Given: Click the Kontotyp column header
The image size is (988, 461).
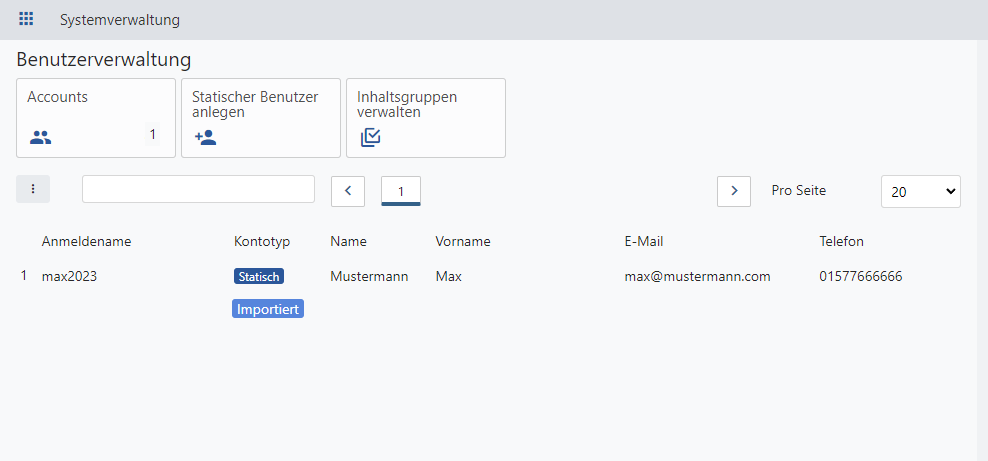Looking at the screenshot, I should click(x=262, y=241).
